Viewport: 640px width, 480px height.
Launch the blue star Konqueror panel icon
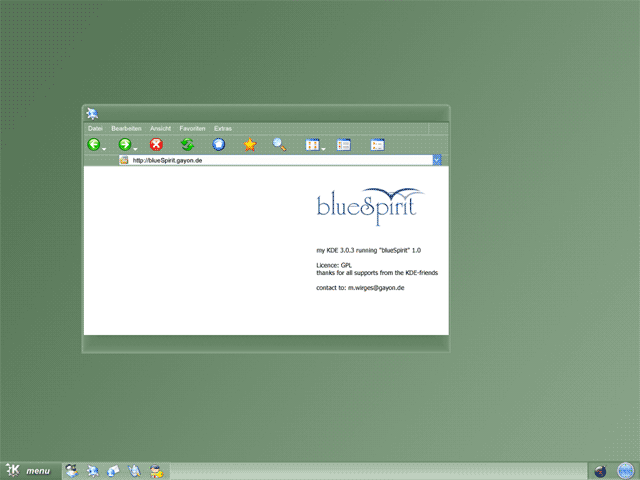tap(93, 471)
